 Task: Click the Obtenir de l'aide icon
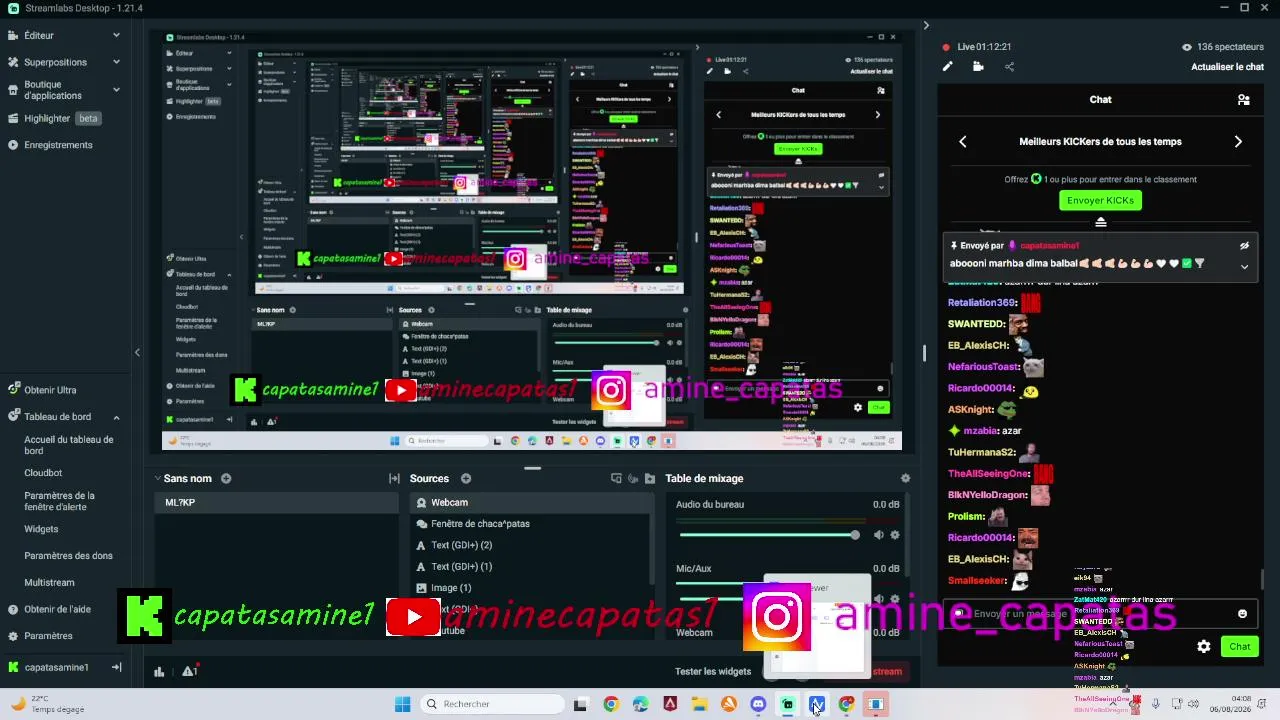13,609
